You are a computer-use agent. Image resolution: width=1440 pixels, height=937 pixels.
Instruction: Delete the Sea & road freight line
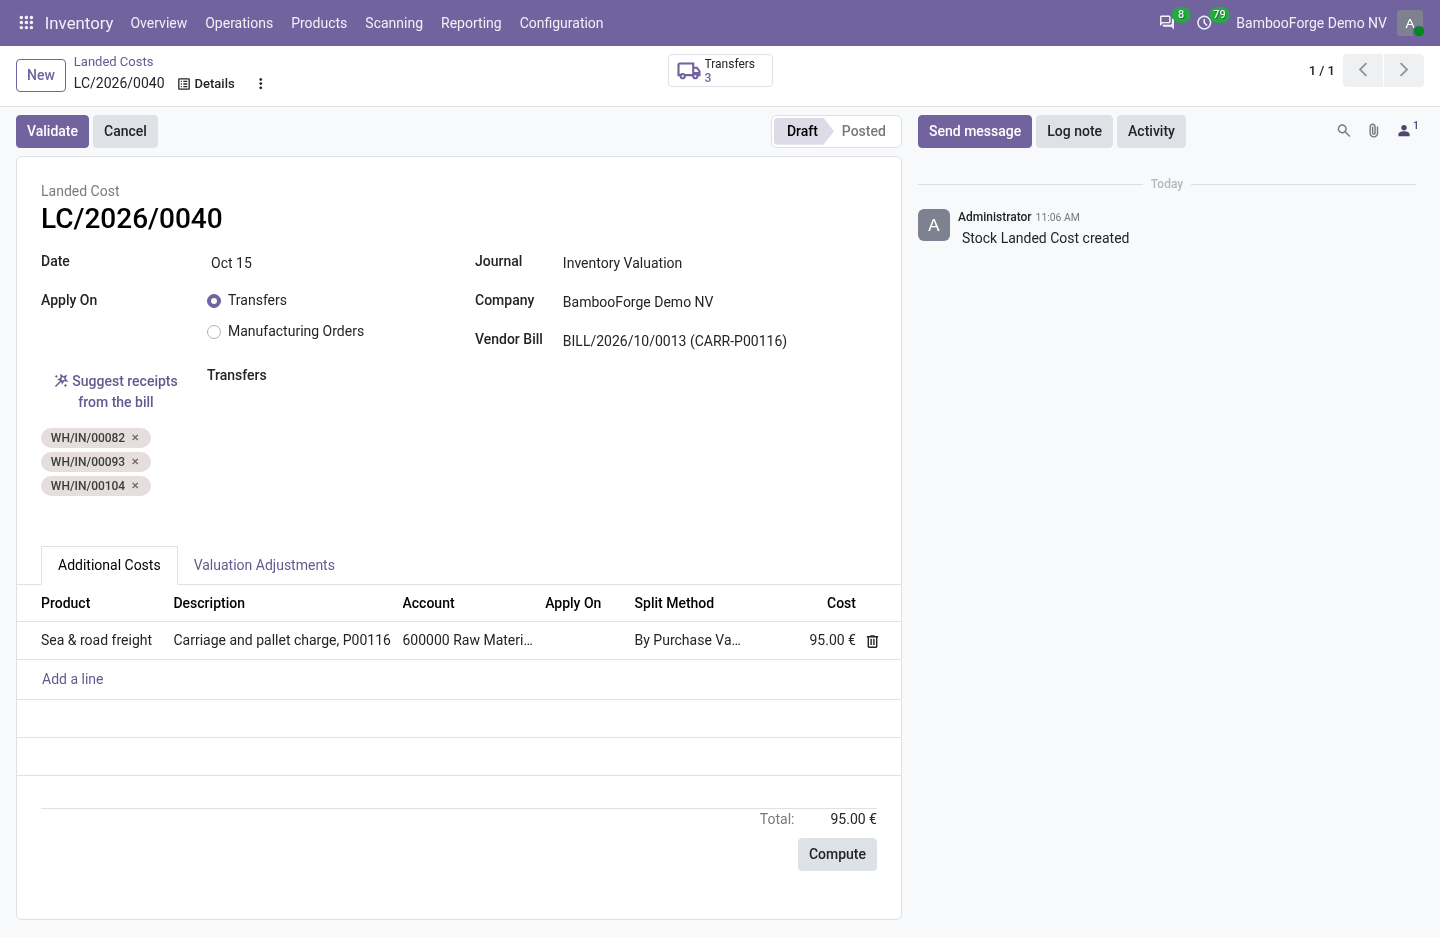pyautogui.click(x=872, y=641)
